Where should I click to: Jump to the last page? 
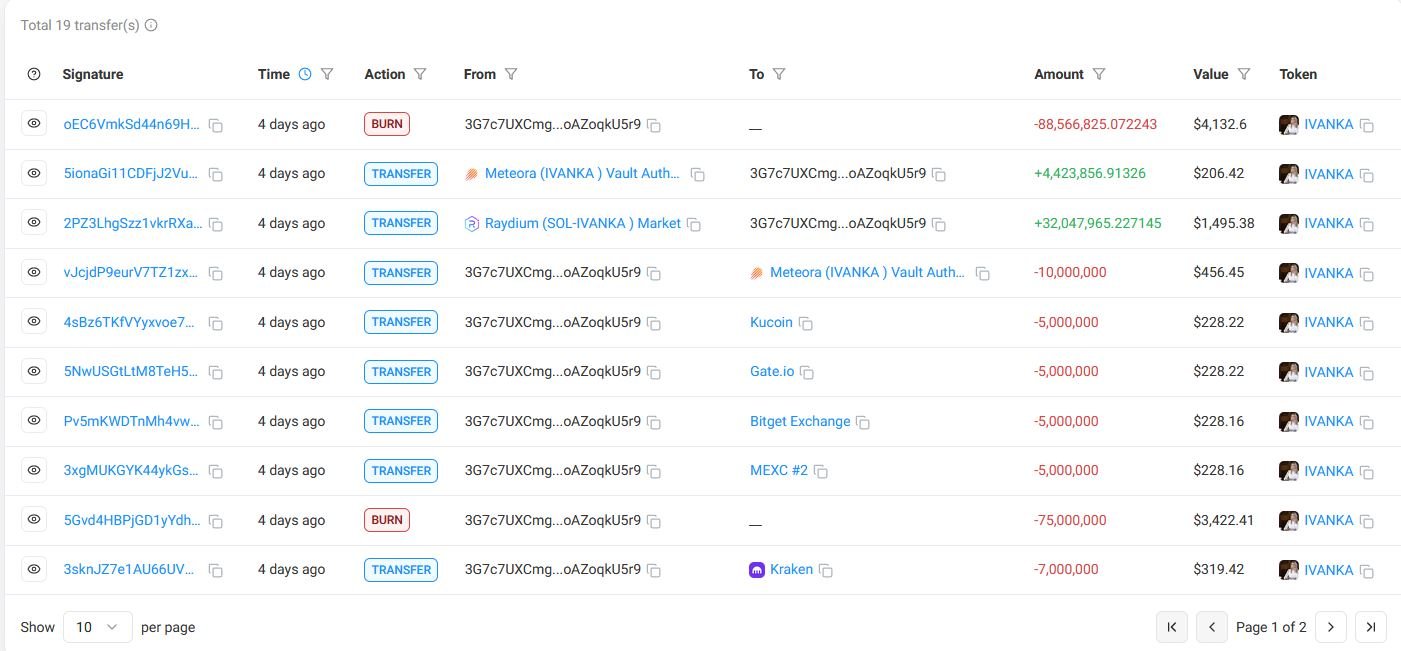[1371, 627]
